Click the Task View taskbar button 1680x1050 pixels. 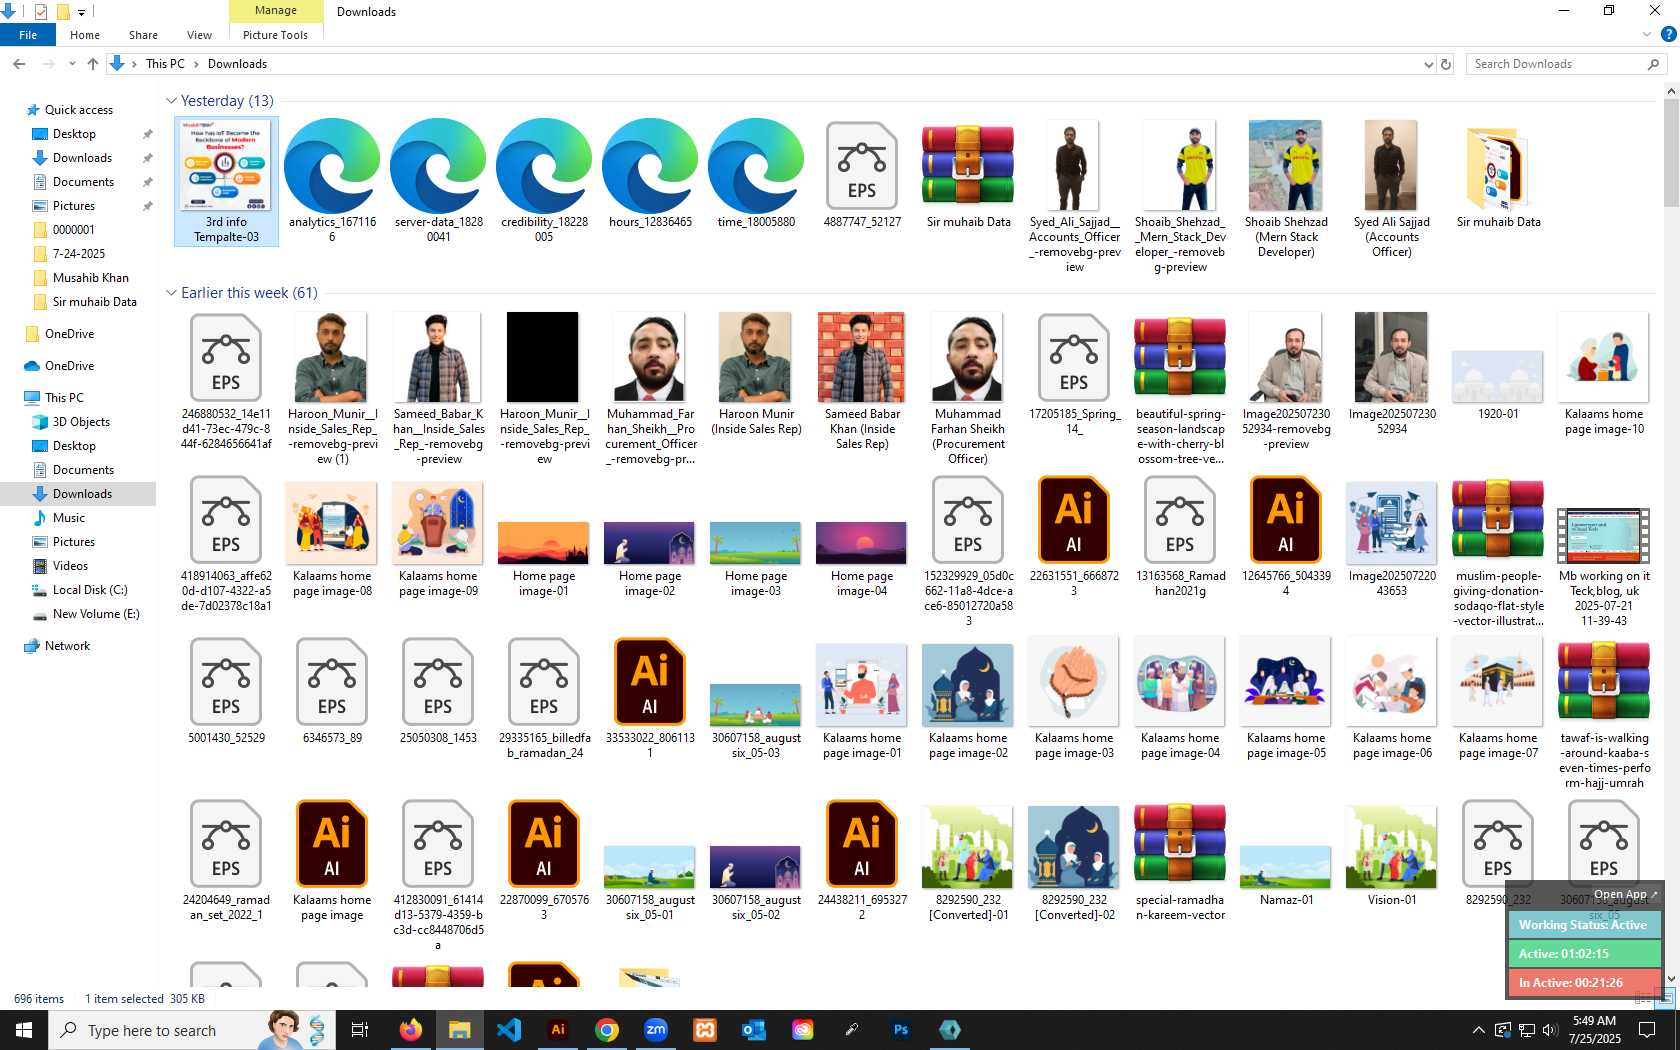[x=360, y=1030]
